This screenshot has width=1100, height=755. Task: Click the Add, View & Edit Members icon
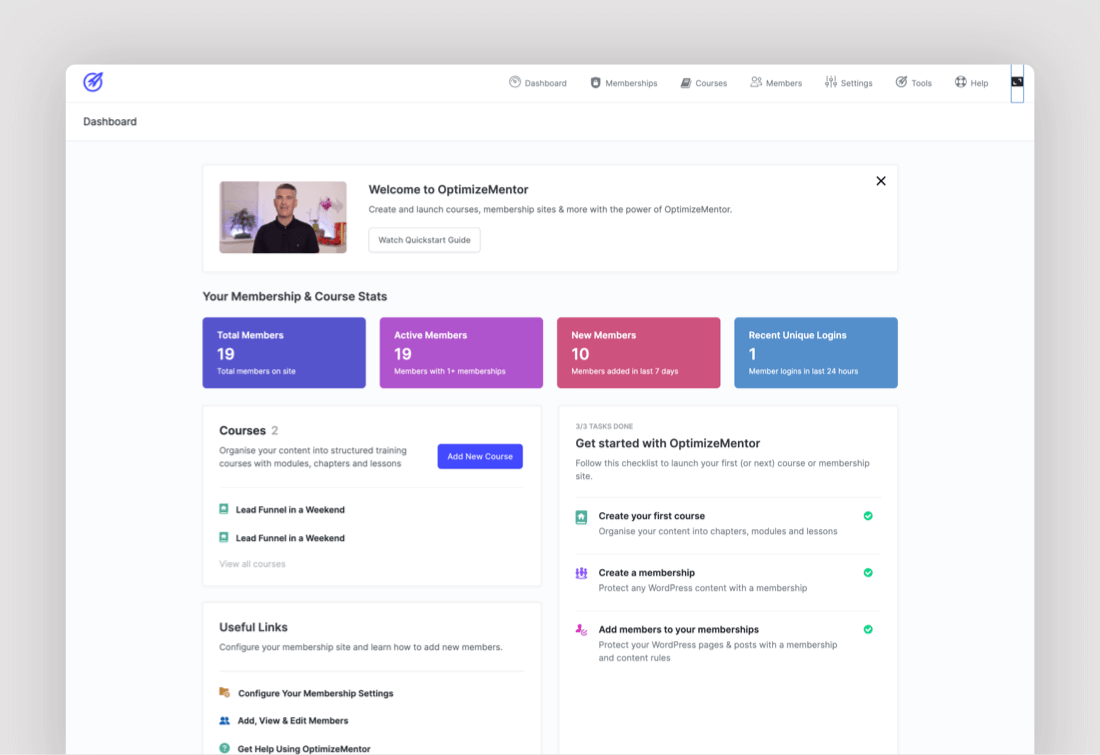click(x=224, y=721)
